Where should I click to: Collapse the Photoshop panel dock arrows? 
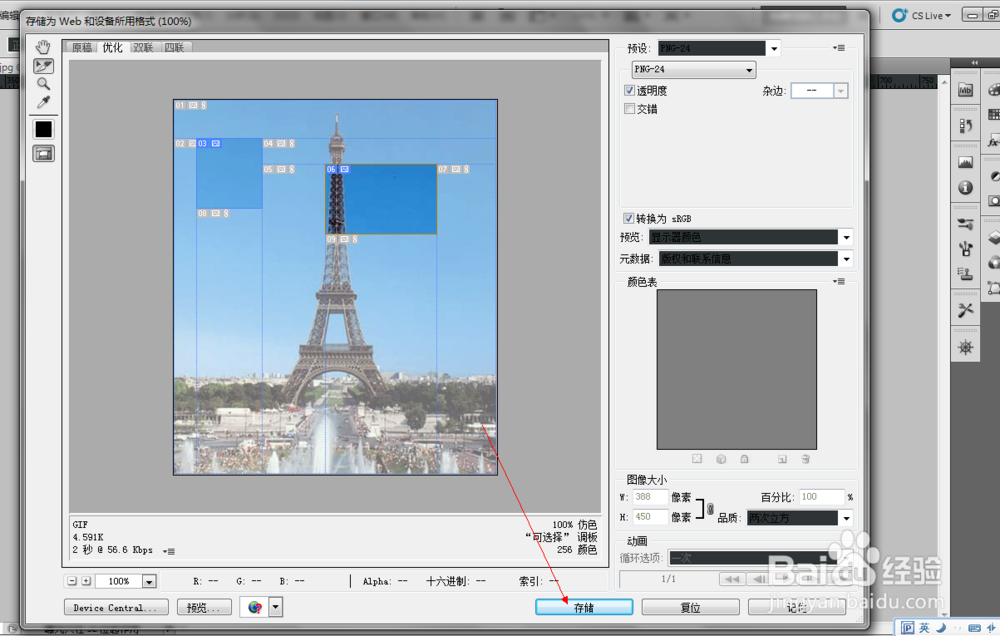click(x=974, y=63)
